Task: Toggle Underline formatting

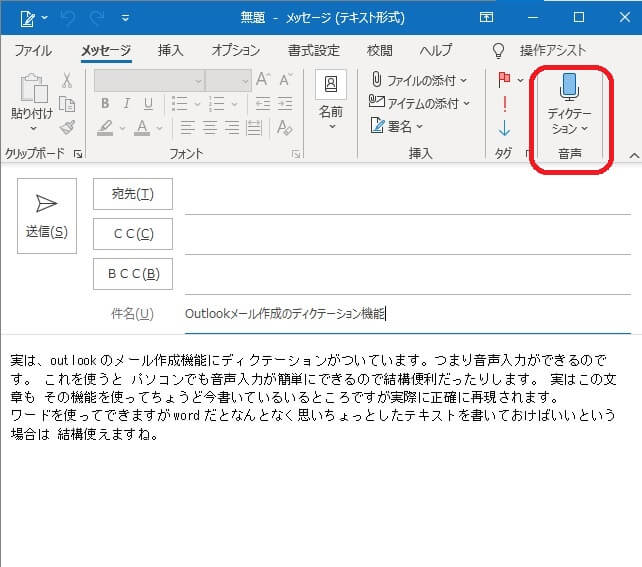Action: coord(148,104)
